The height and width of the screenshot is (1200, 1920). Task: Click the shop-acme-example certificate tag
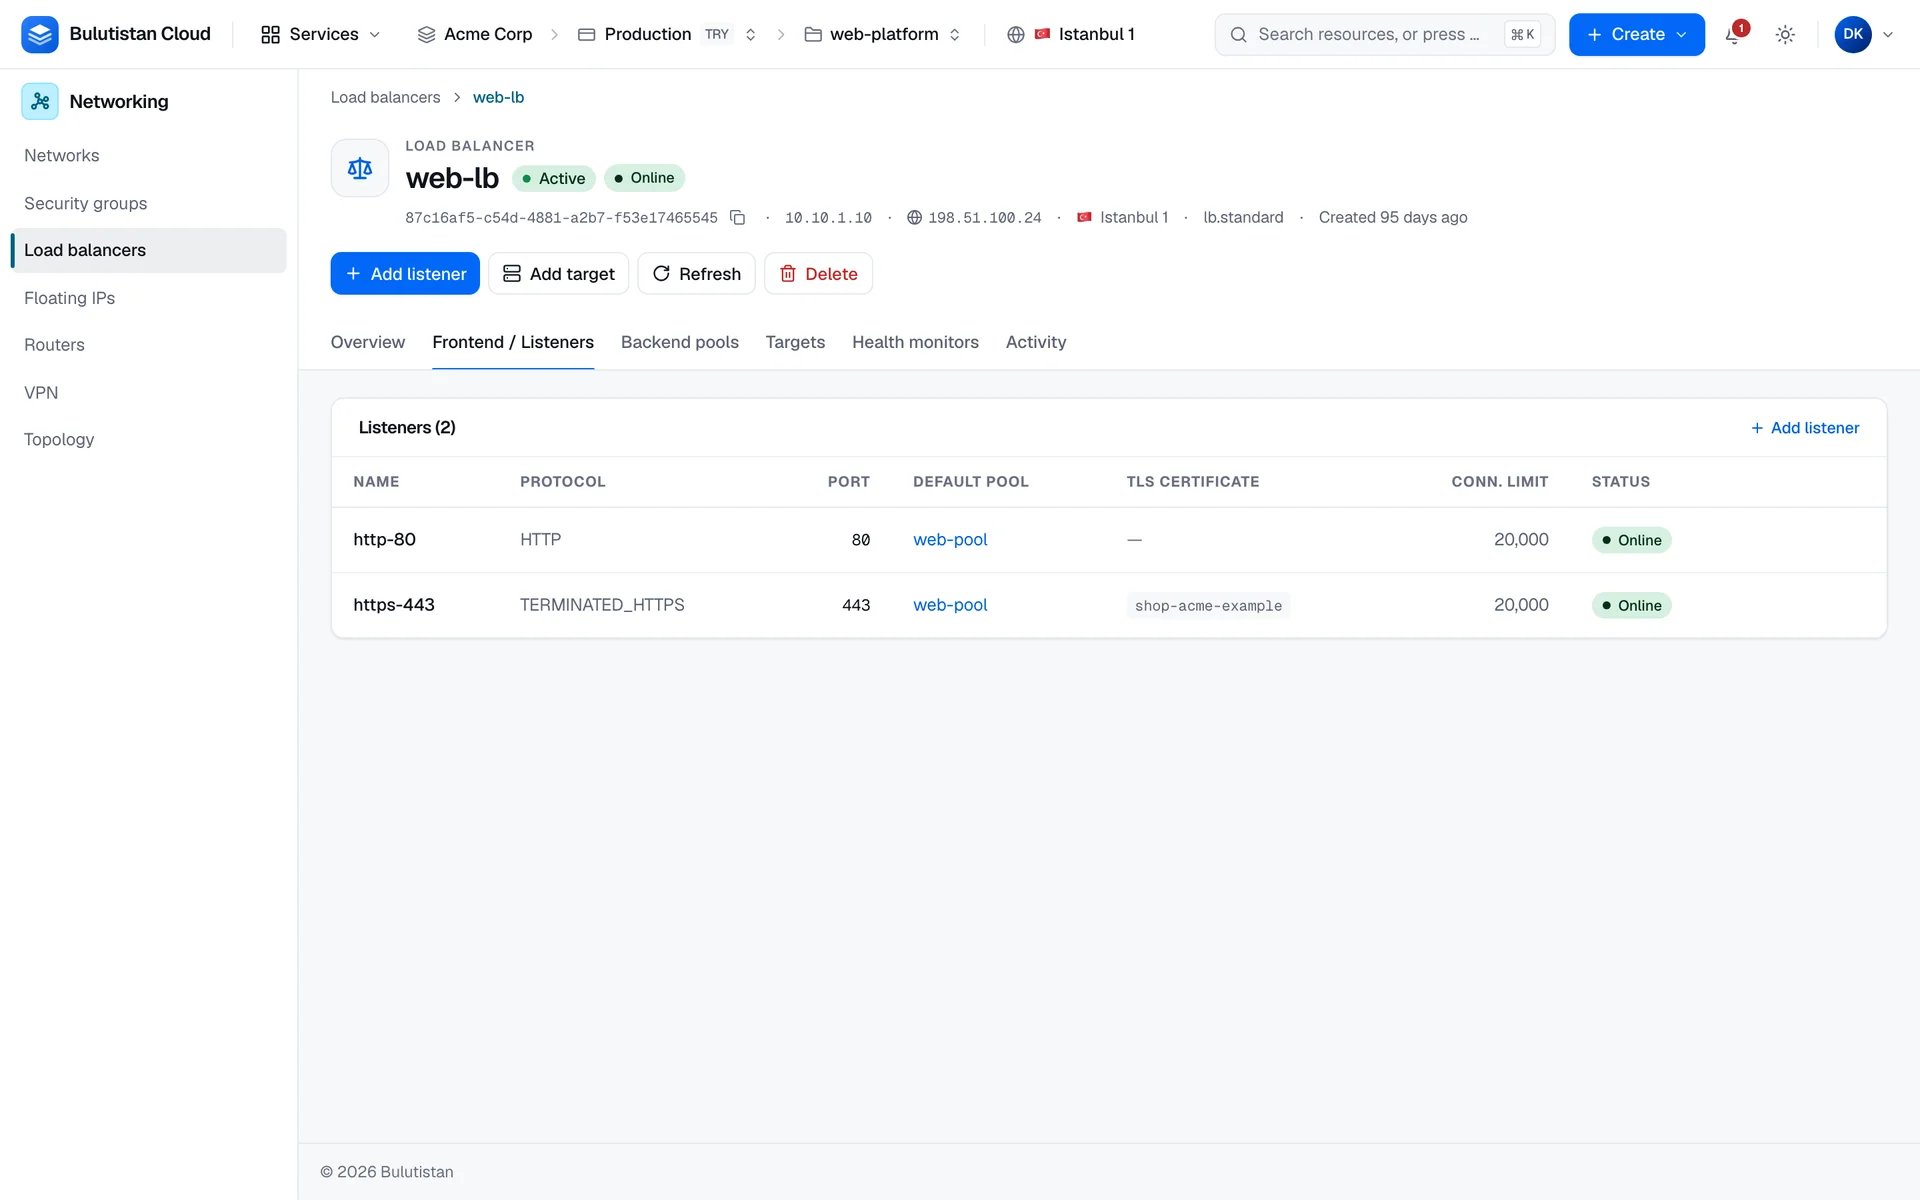coord(1208,606)
